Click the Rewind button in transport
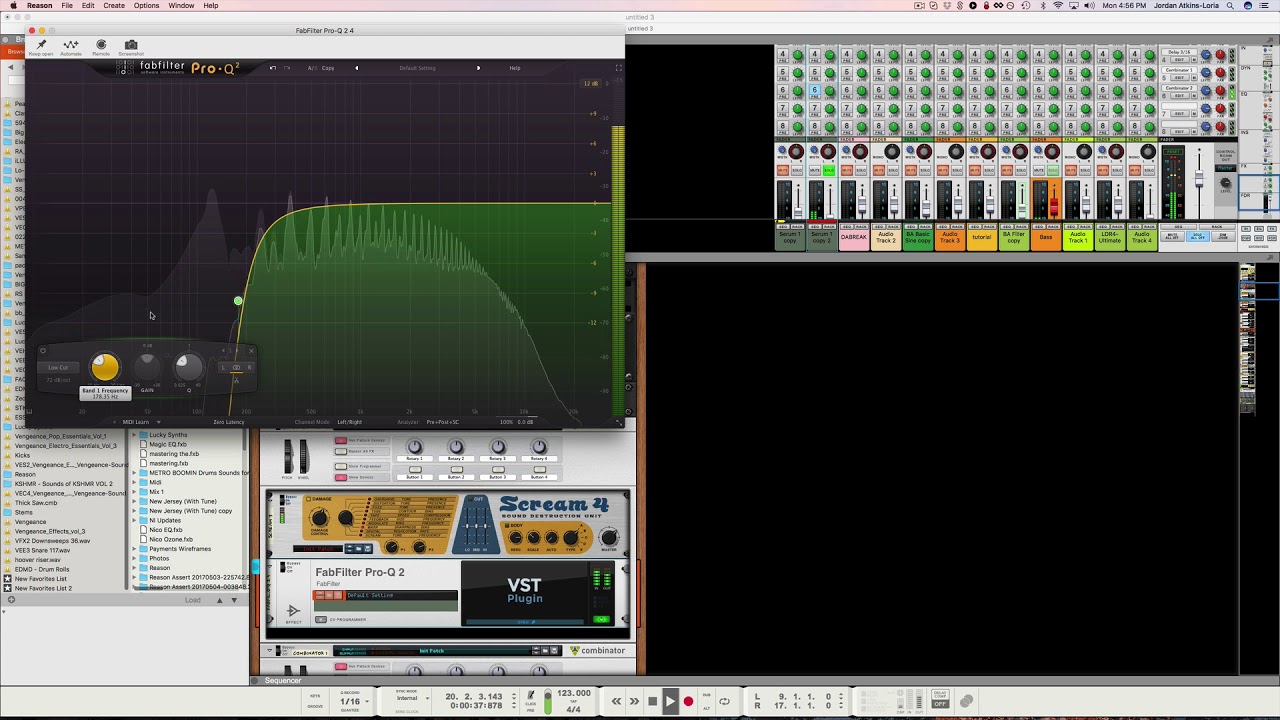 (616, 701)
